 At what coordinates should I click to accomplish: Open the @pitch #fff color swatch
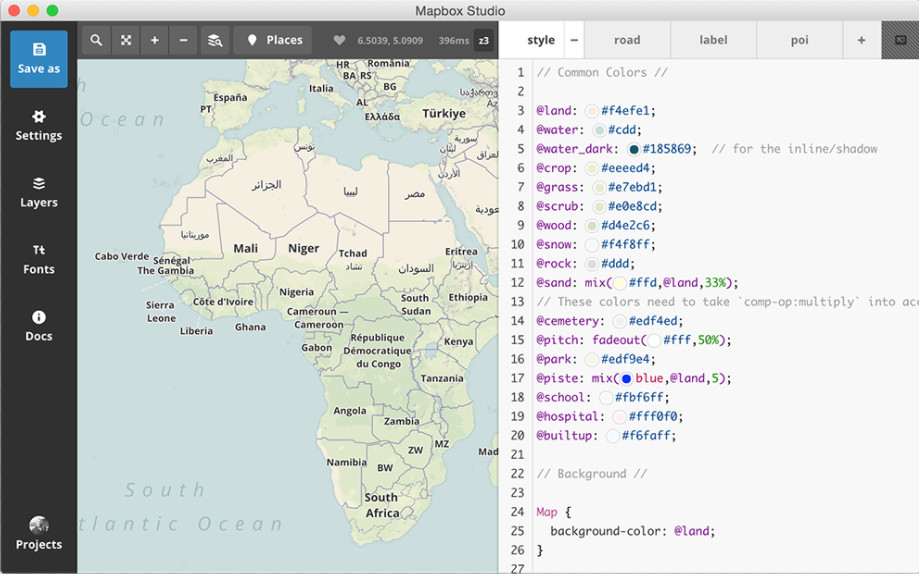[x=654, y=340]
